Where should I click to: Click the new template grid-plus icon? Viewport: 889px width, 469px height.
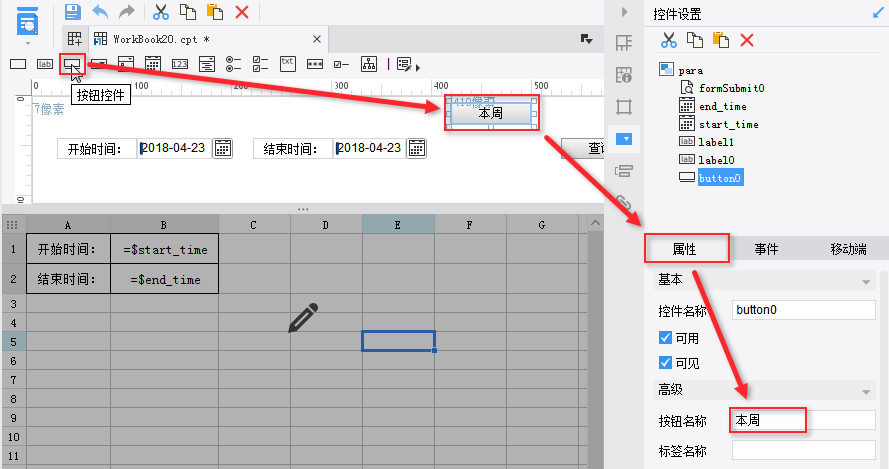(74, 39)
